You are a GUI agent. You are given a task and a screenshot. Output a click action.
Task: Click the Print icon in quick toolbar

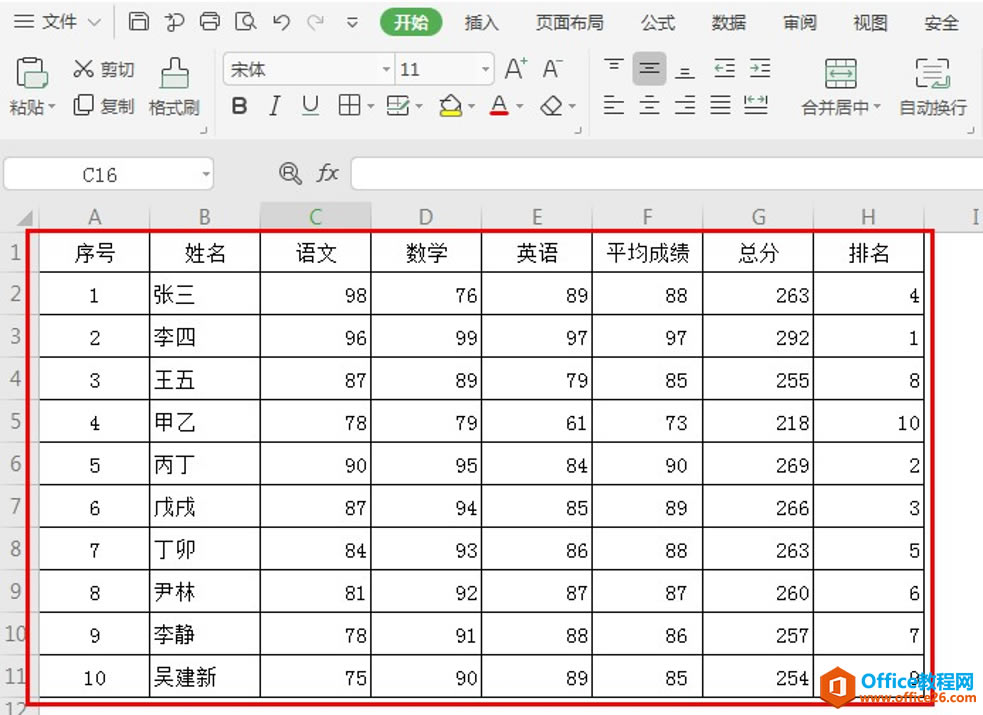[209, 22]
